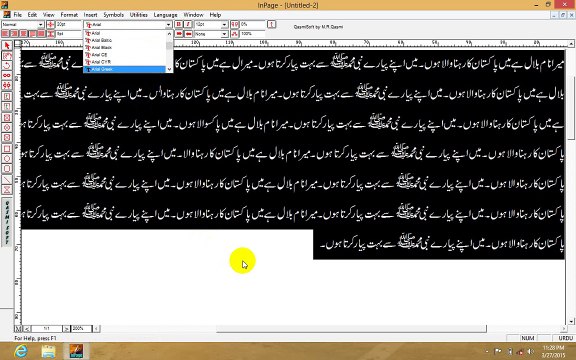Click the 0% kerning field
Screen dimensions: 576x360
(252, 24)
